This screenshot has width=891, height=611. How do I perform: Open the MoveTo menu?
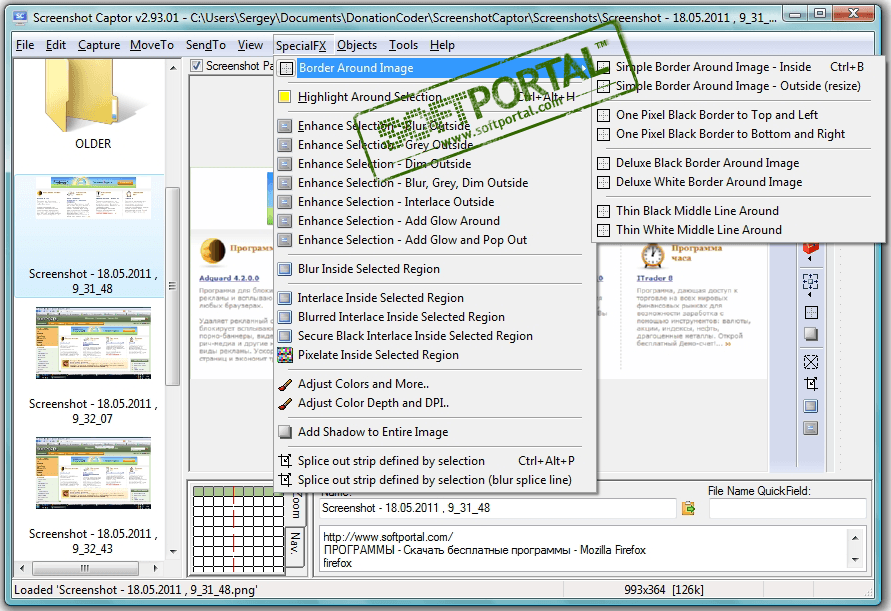tap(152, 45)
